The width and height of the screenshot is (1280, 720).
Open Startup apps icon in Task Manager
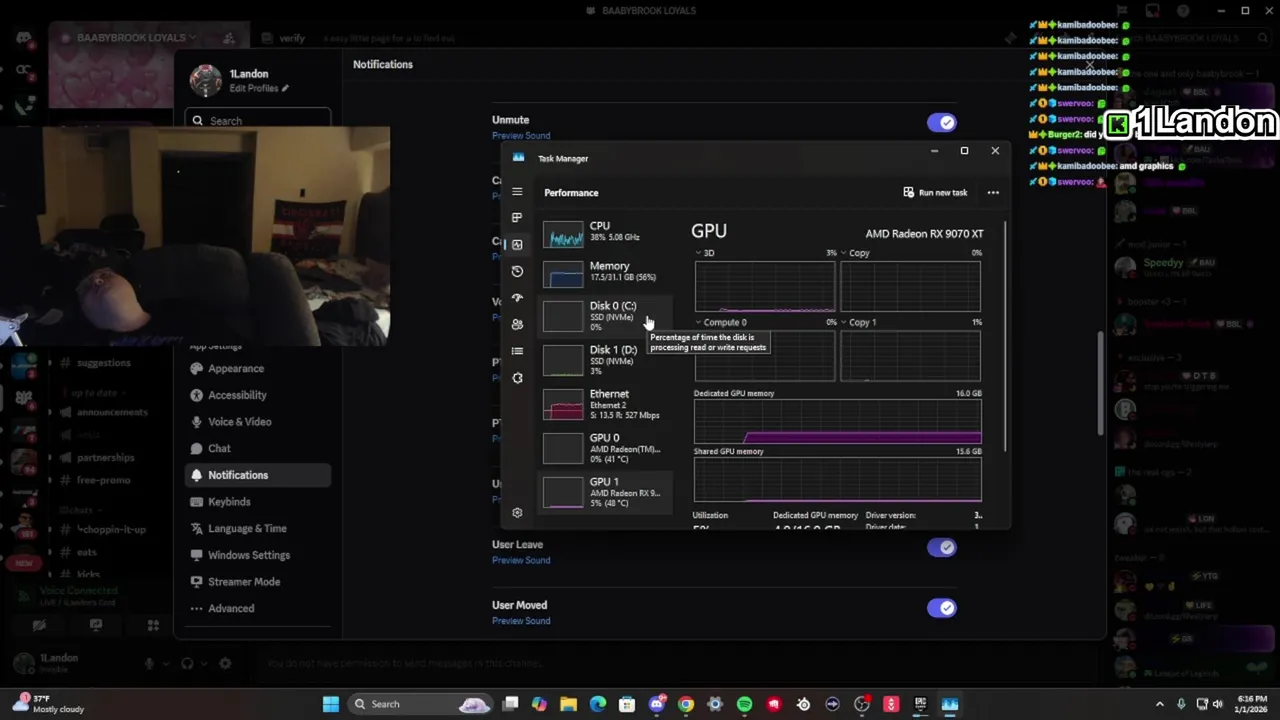click(517, 298)
